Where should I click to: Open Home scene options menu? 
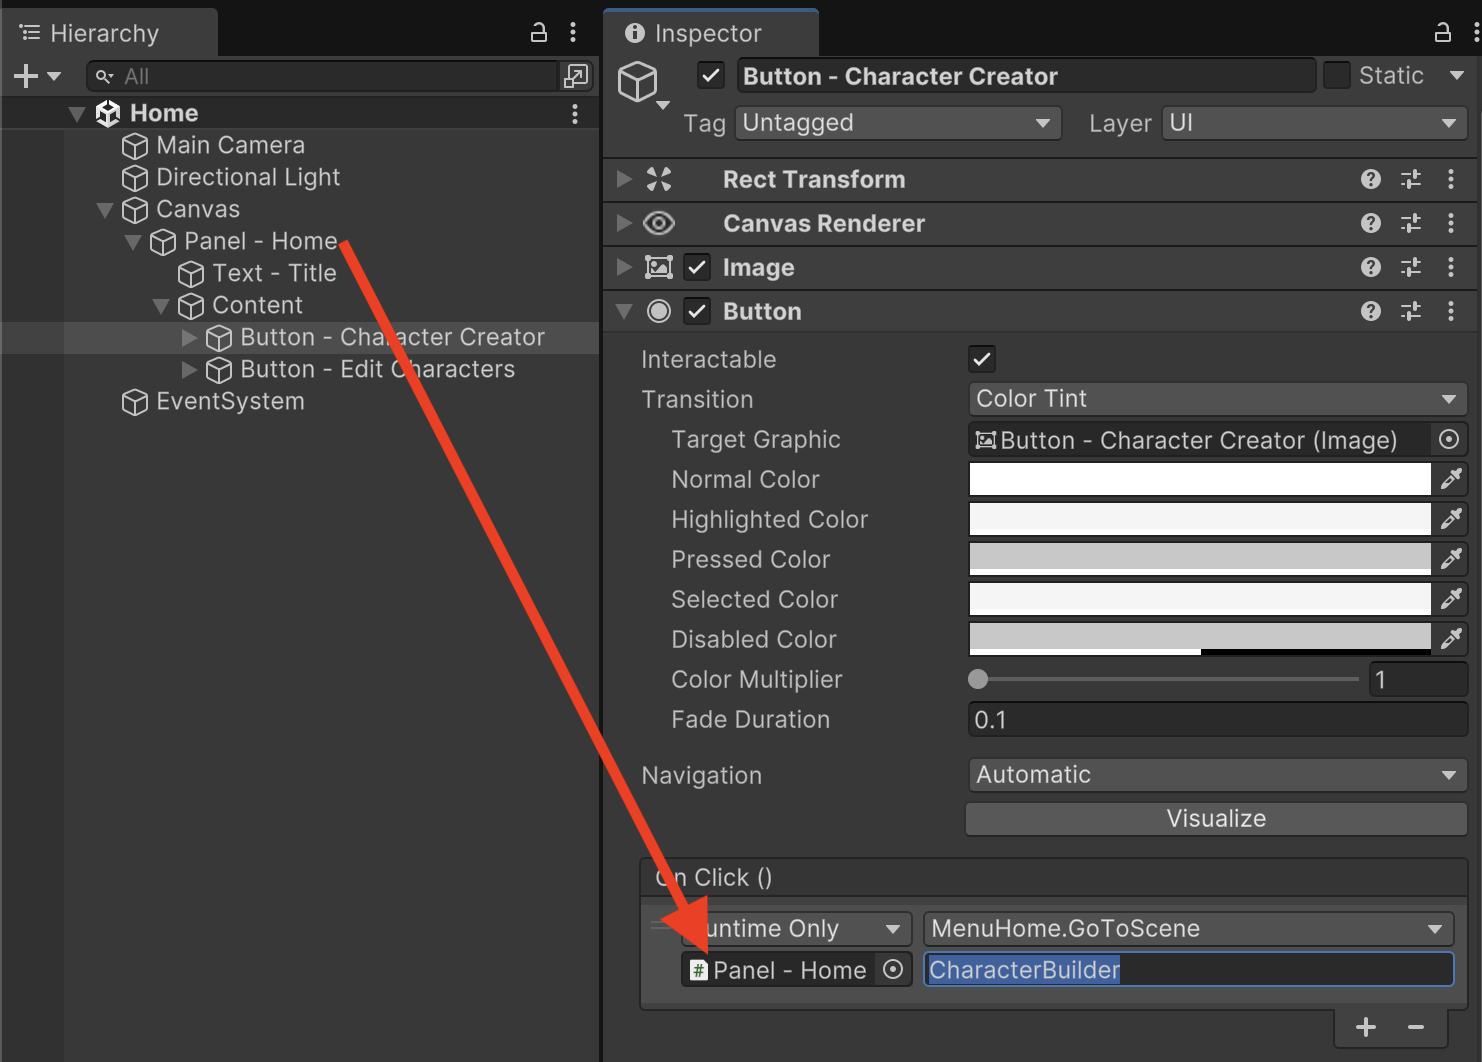pos(574,113)
